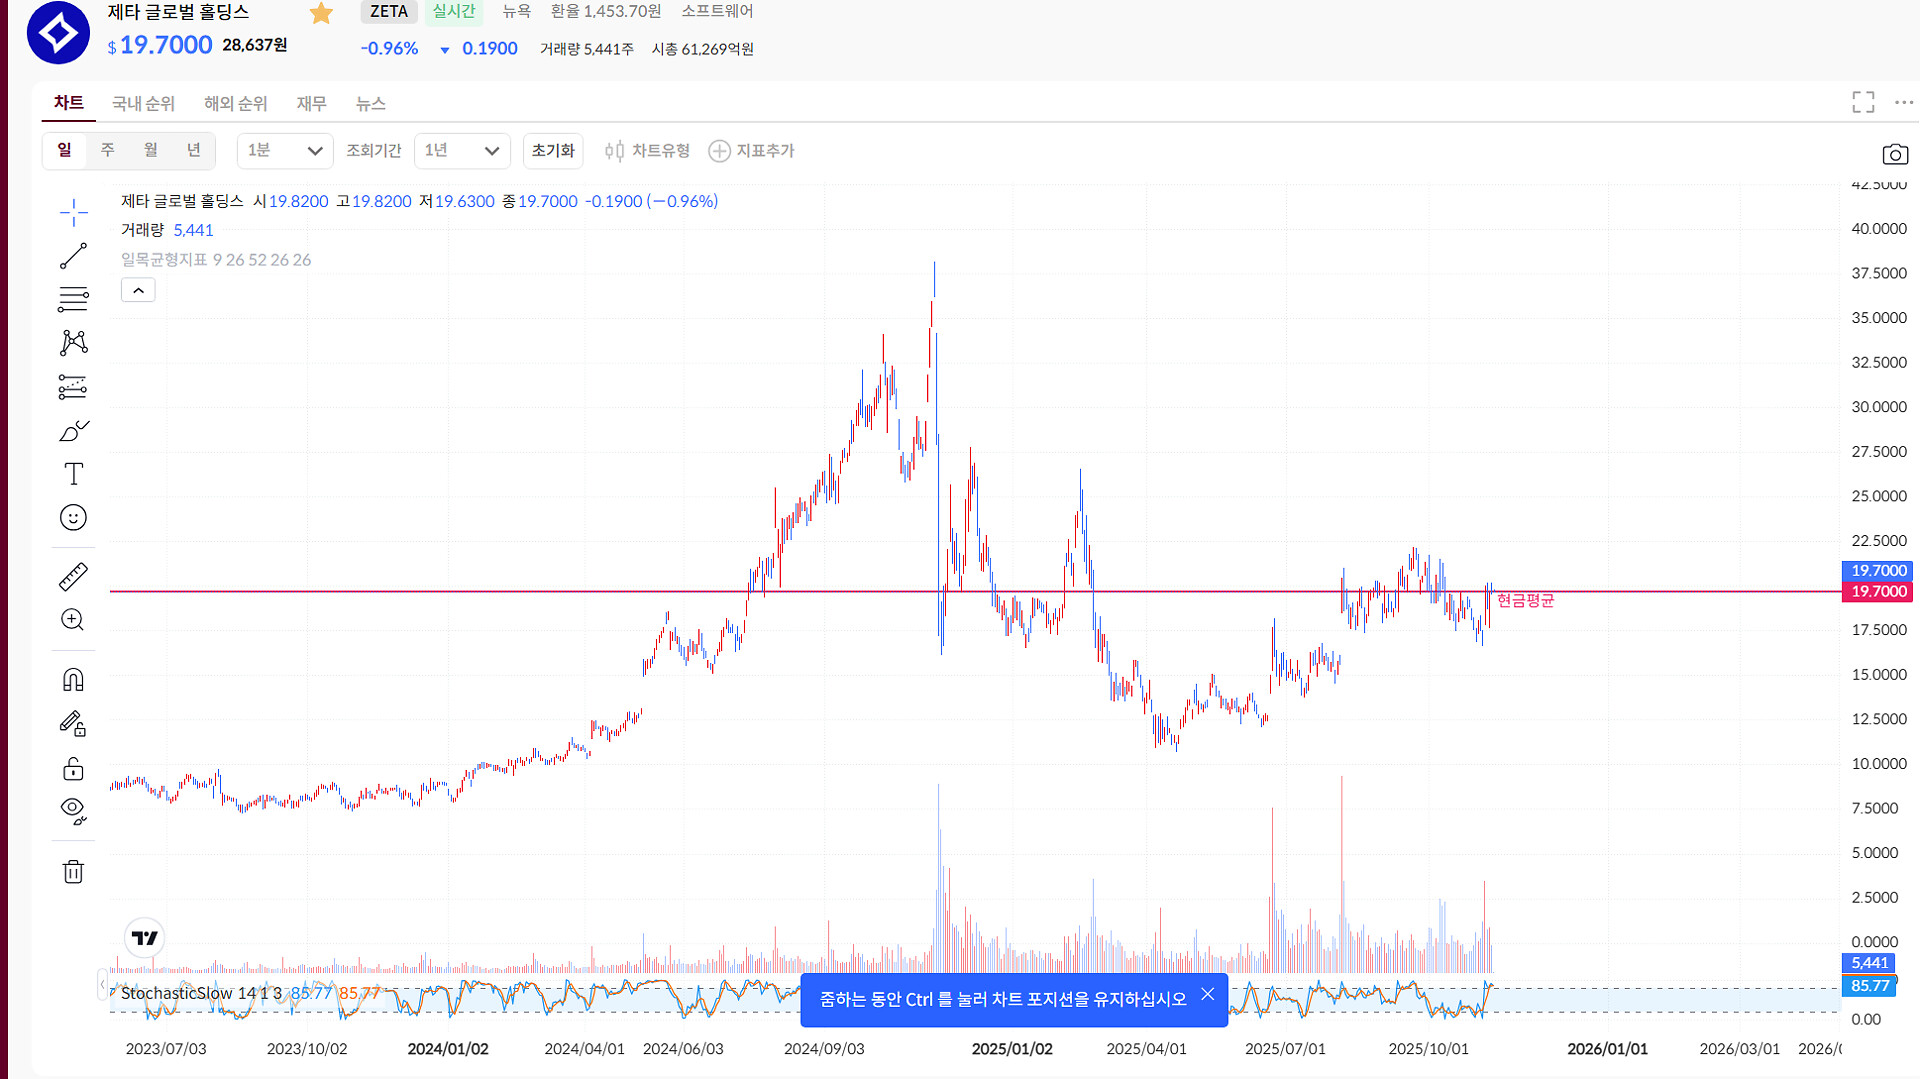Click the 뉴욕 exchange label
Viewport: 1920px width, 1079px height.
click(516, 11)
